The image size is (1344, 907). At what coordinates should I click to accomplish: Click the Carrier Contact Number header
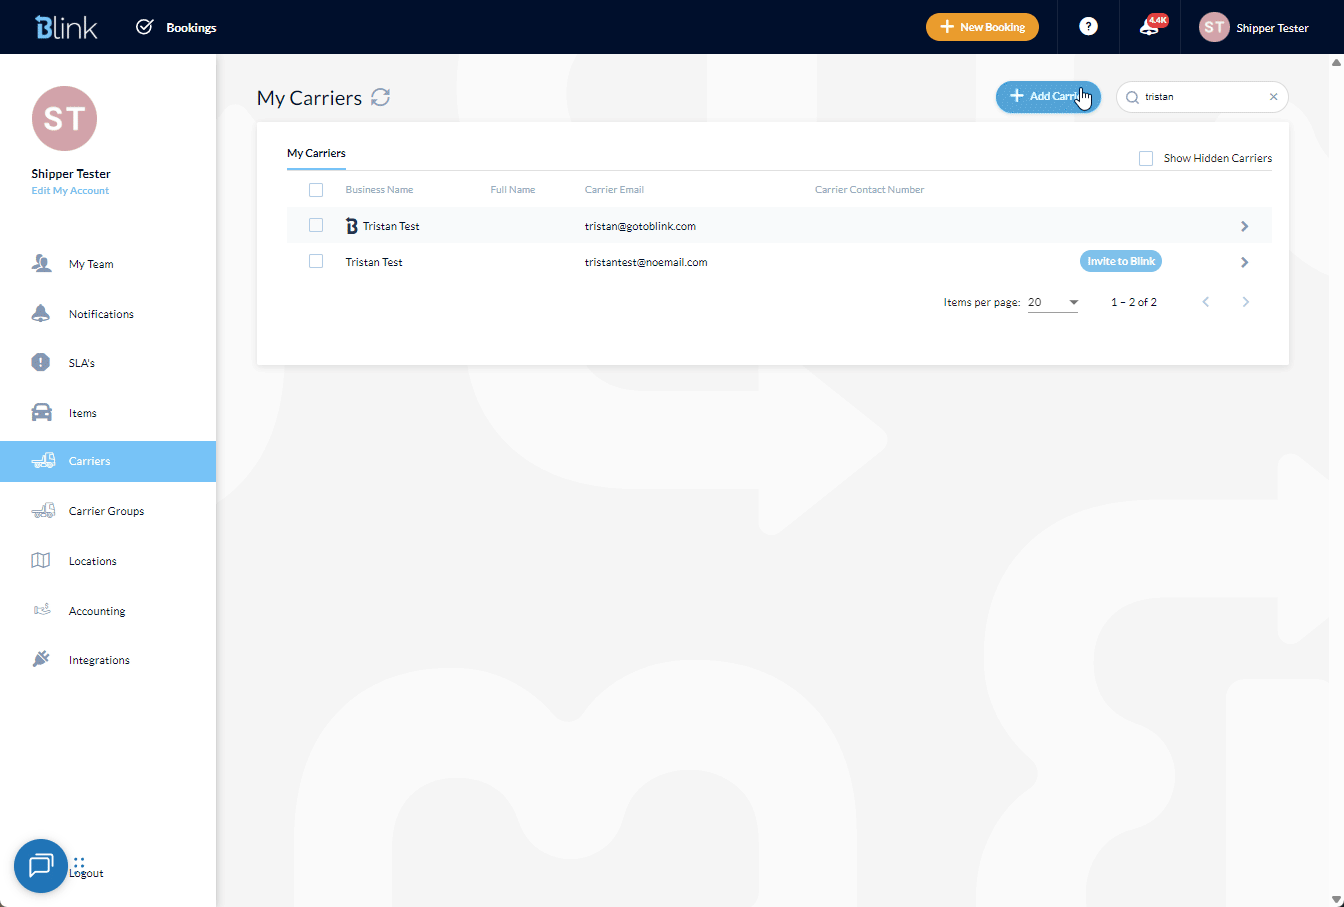[x=869, y=189]
